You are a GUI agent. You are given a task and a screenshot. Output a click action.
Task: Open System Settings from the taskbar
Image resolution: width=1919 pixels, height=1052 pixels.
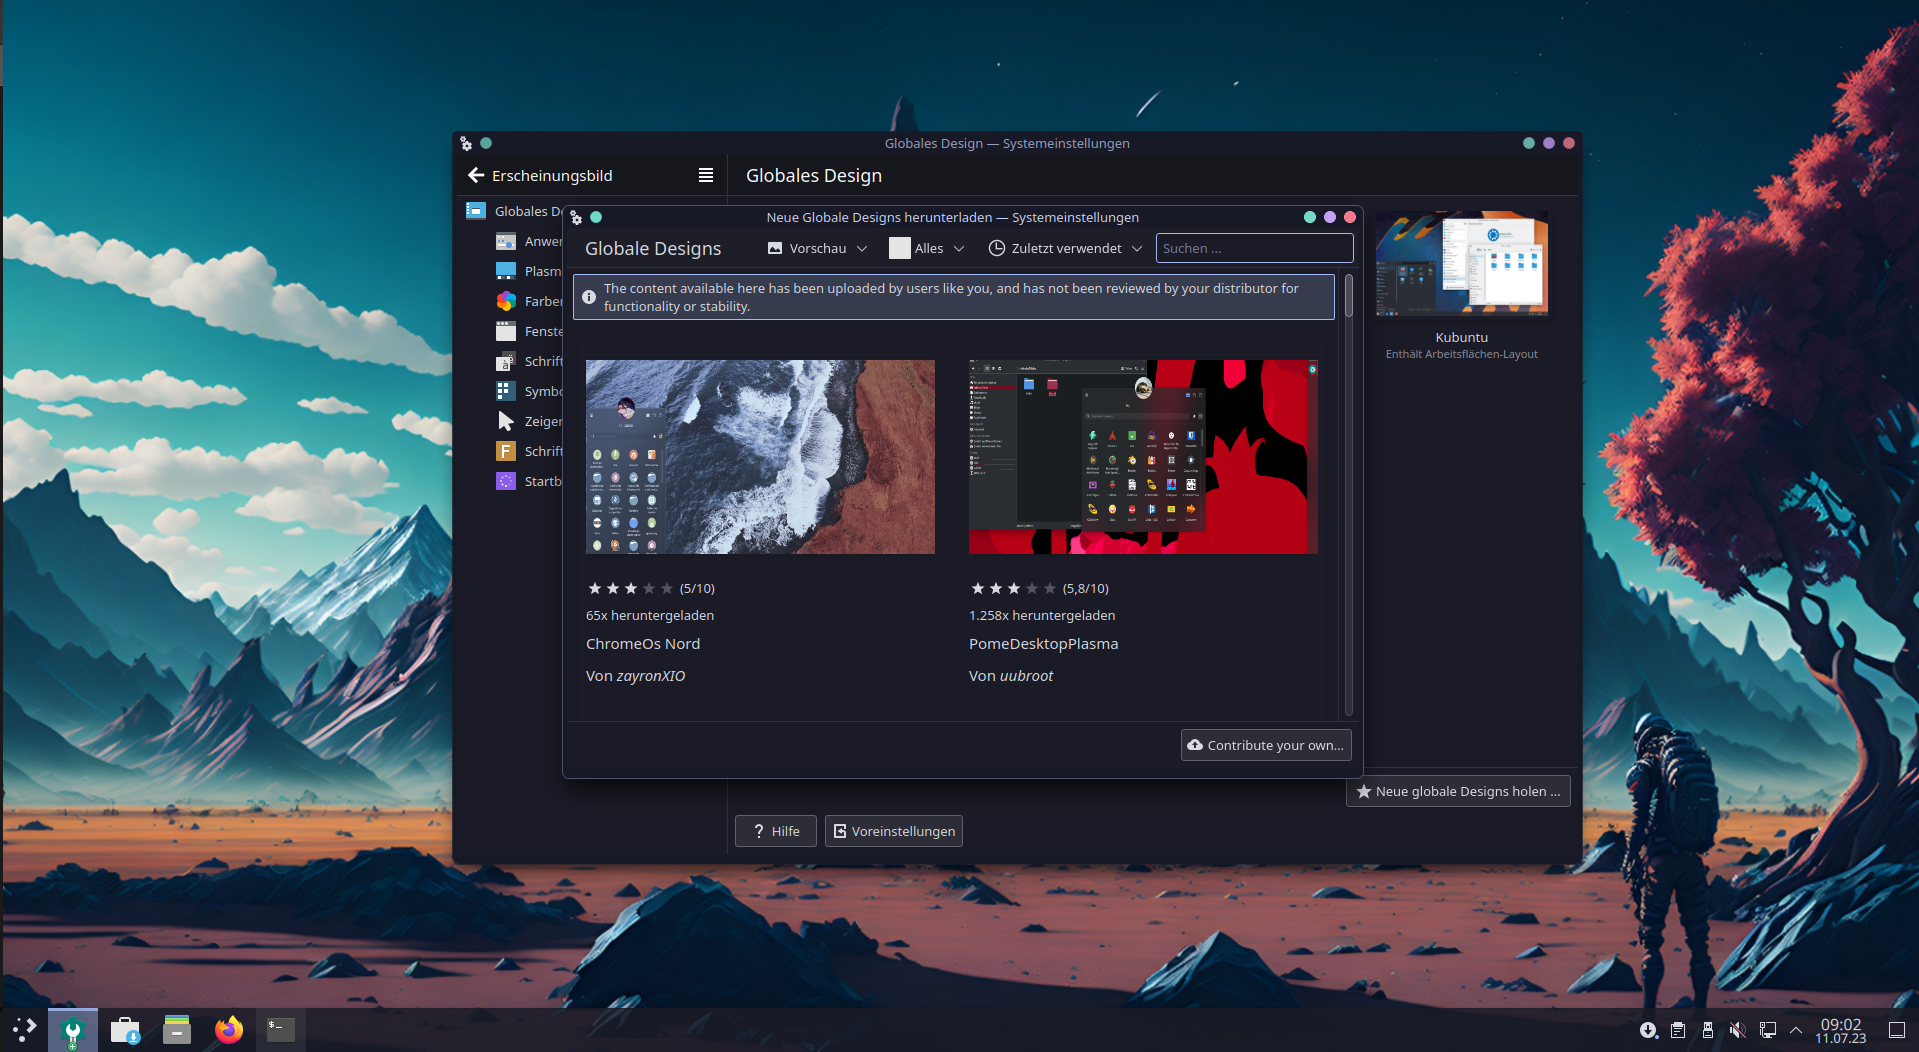[x=73, y=1030]
